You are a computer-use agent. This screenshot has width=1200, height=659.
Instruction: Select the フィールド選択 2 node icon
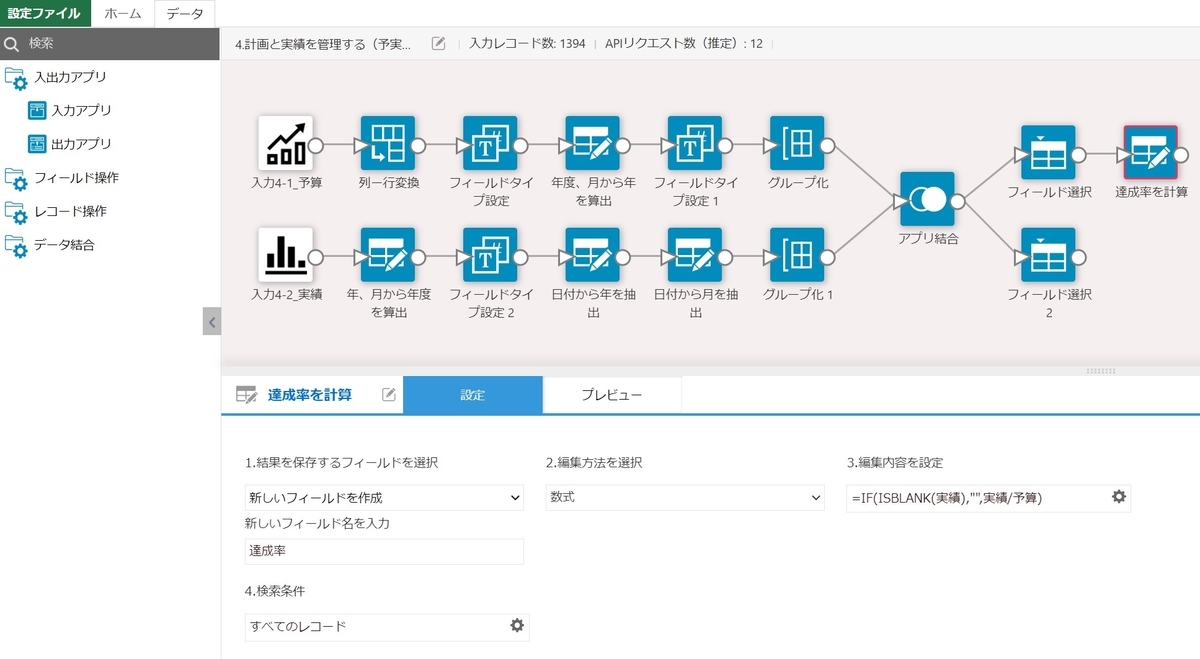click(x=1048, y=255)
